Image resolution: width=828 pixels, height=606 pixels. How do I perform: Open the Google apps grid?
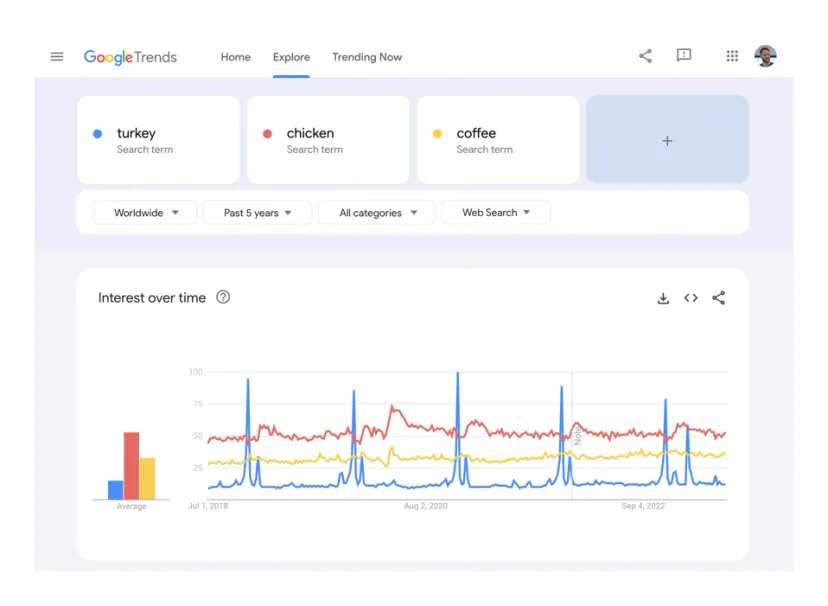coord(732,56)
